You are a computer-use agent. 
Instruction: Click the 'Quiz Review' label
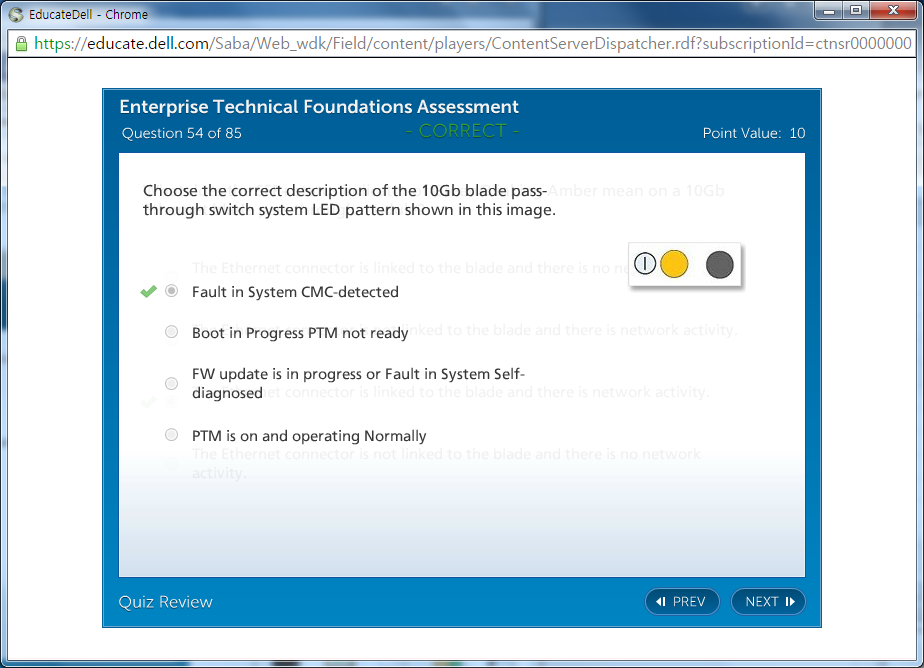(166, 601)
